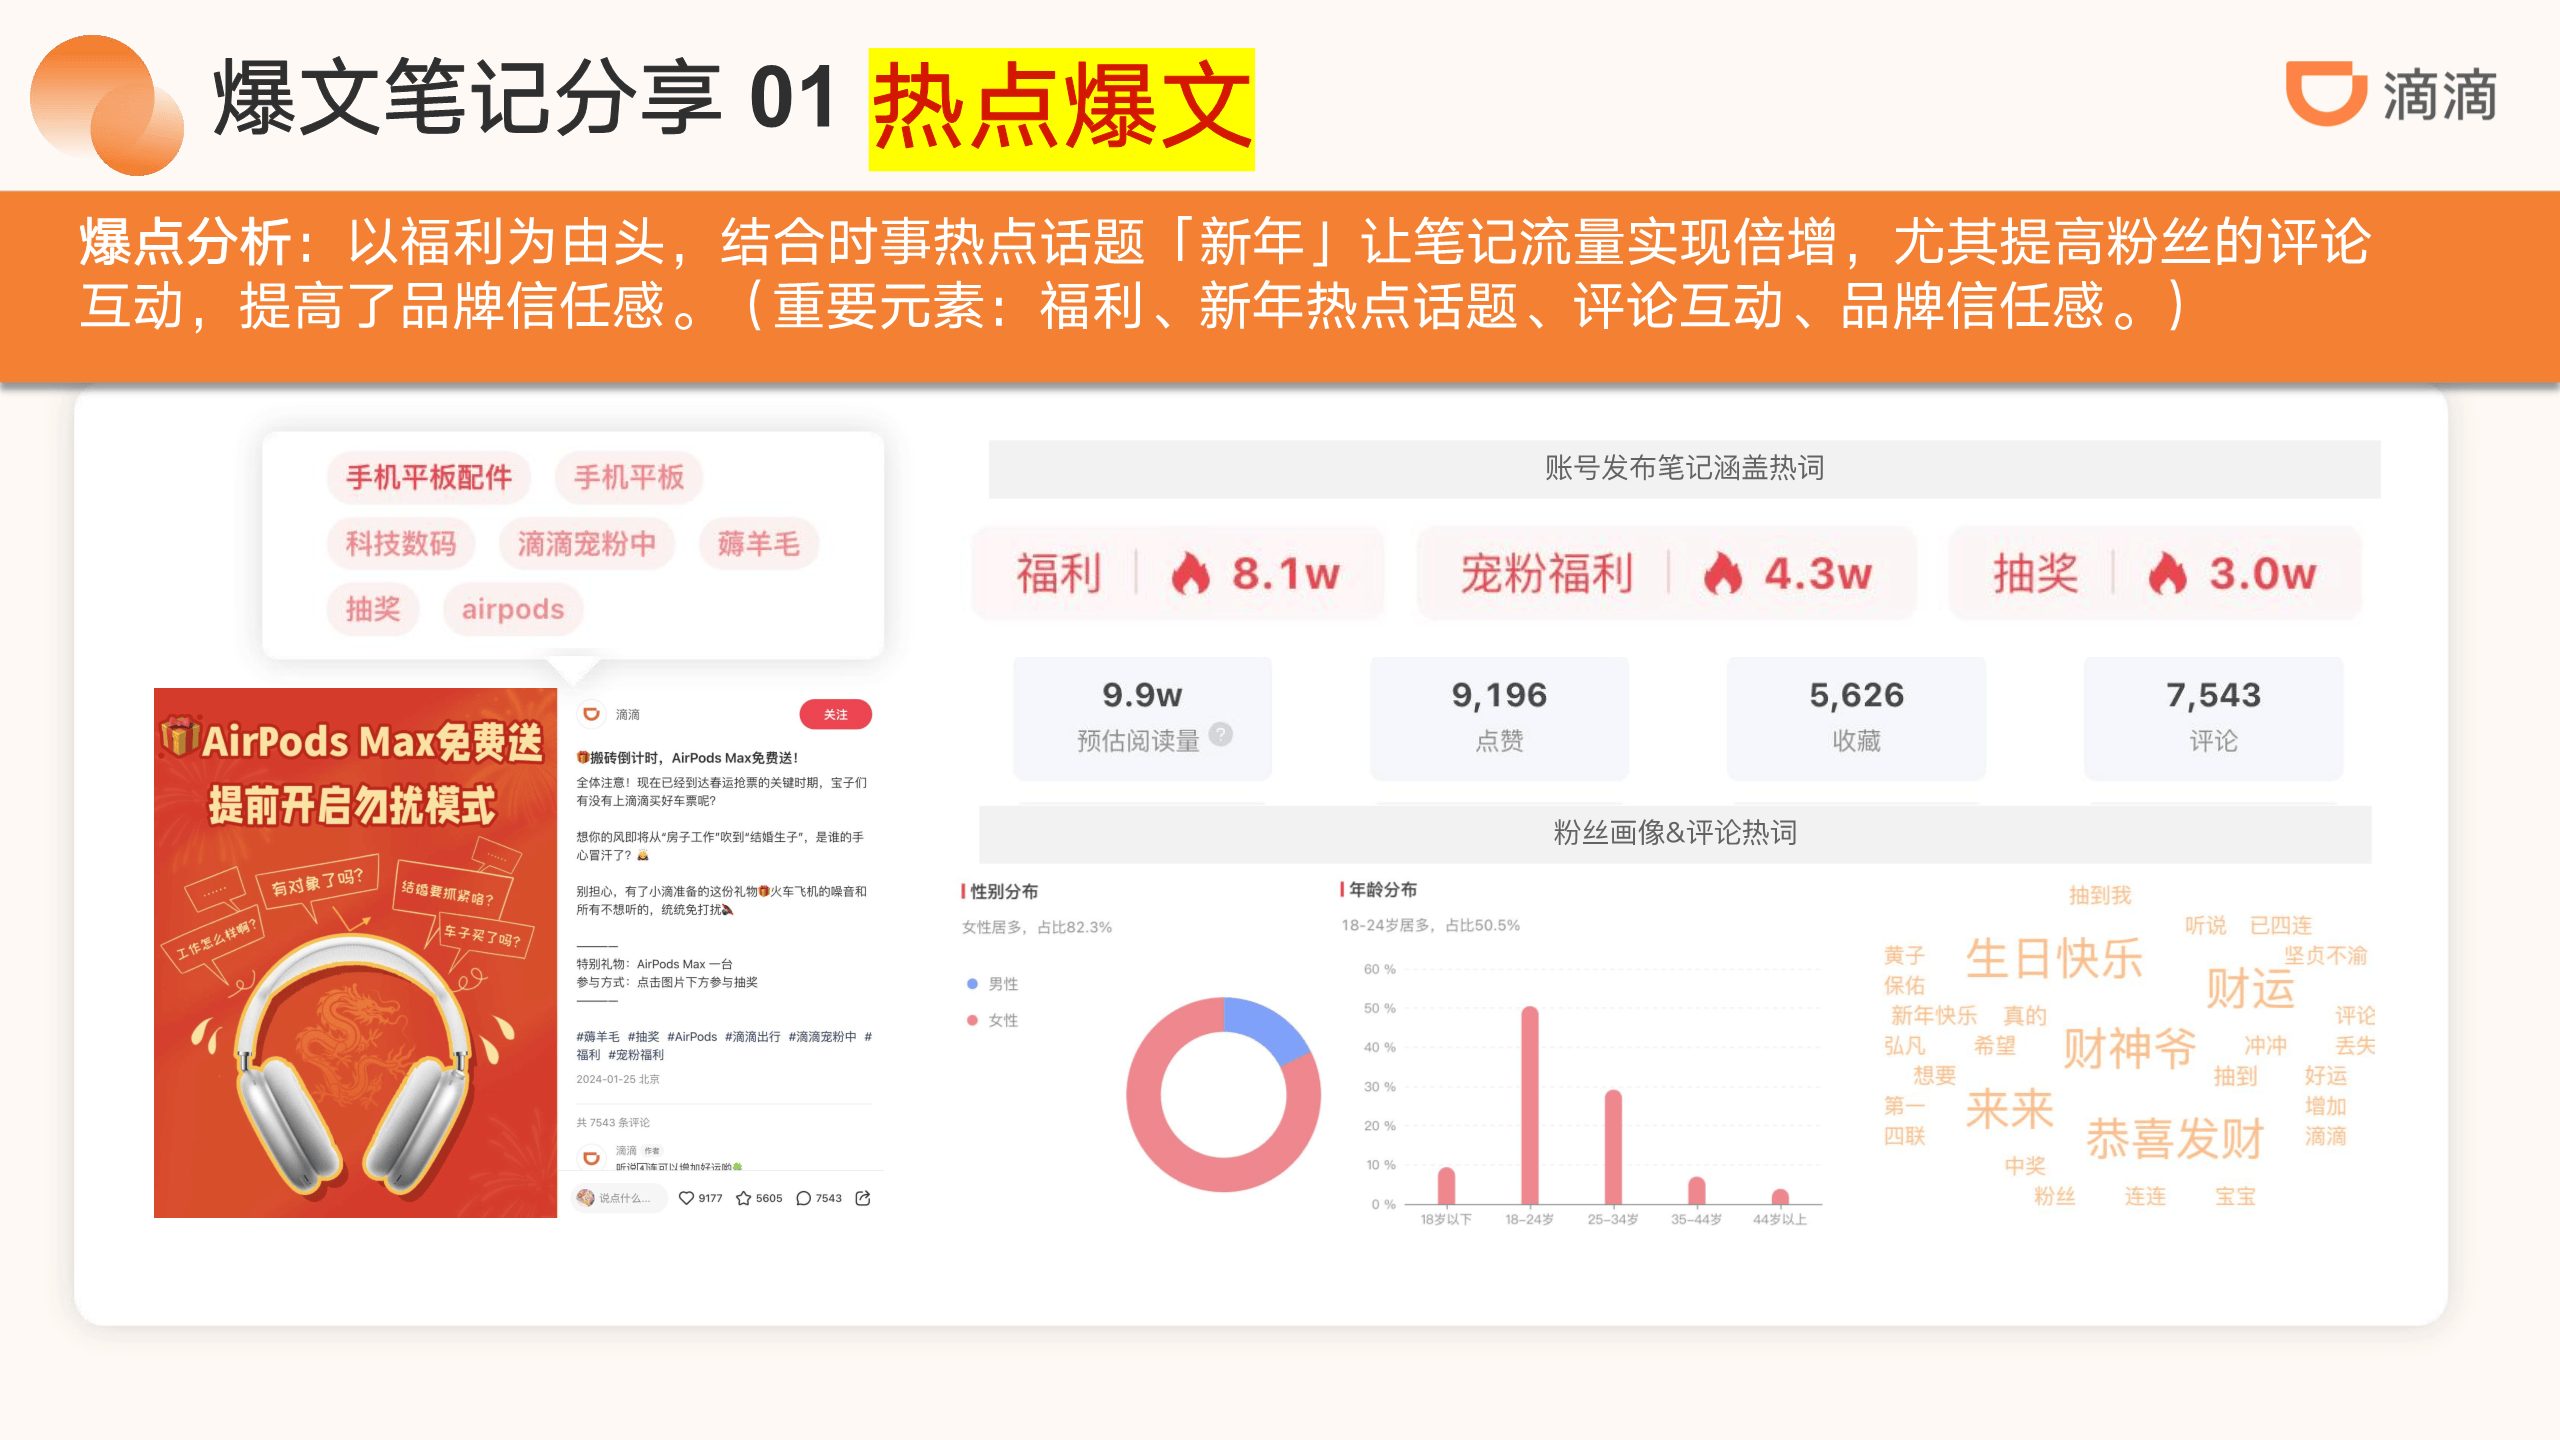Click the #AirPods hashtag in the post

tap(692, 1037)
